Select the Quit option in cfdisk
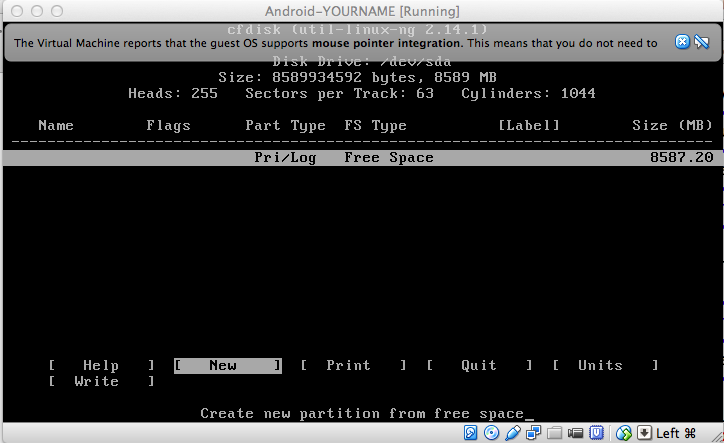This screenshot has width=724, height=443. click(479, 365)
